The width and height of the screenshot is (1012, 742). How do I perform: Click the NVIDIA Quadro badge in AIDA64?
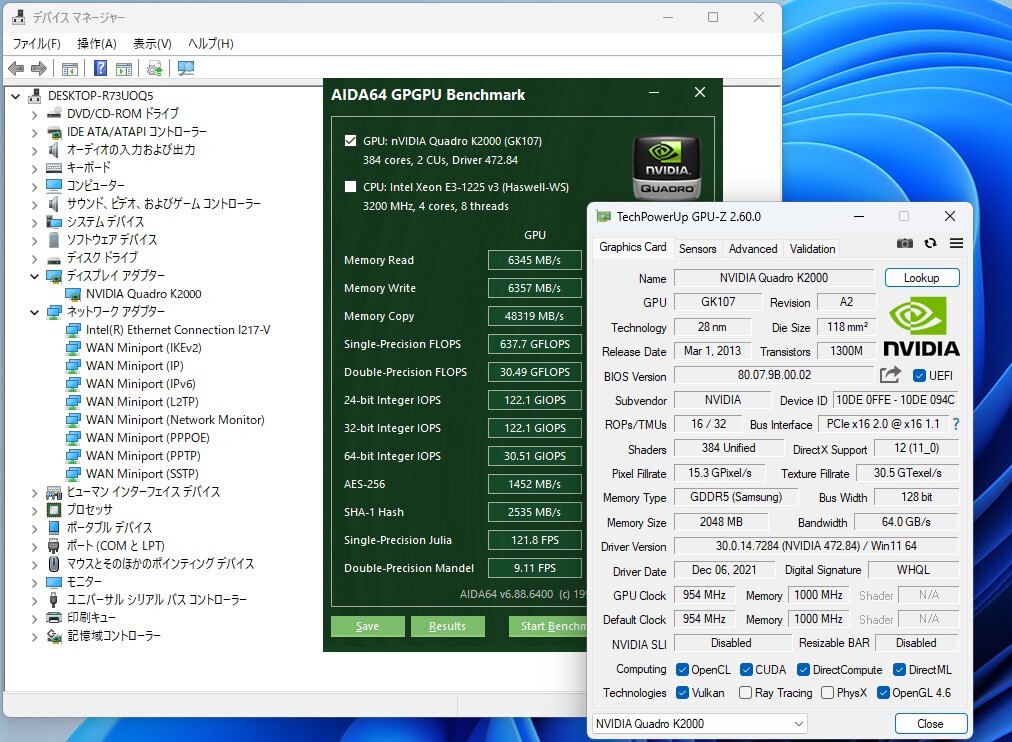667,168
